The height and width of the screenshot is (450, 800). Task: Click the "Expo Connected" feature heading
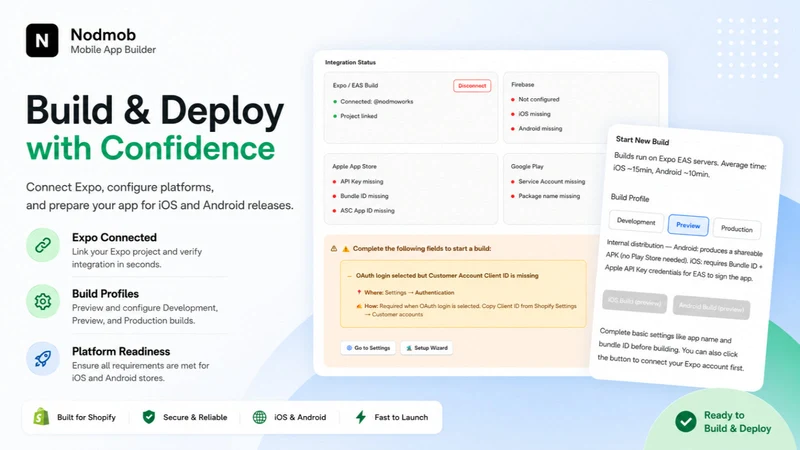(x=114, y=237)
